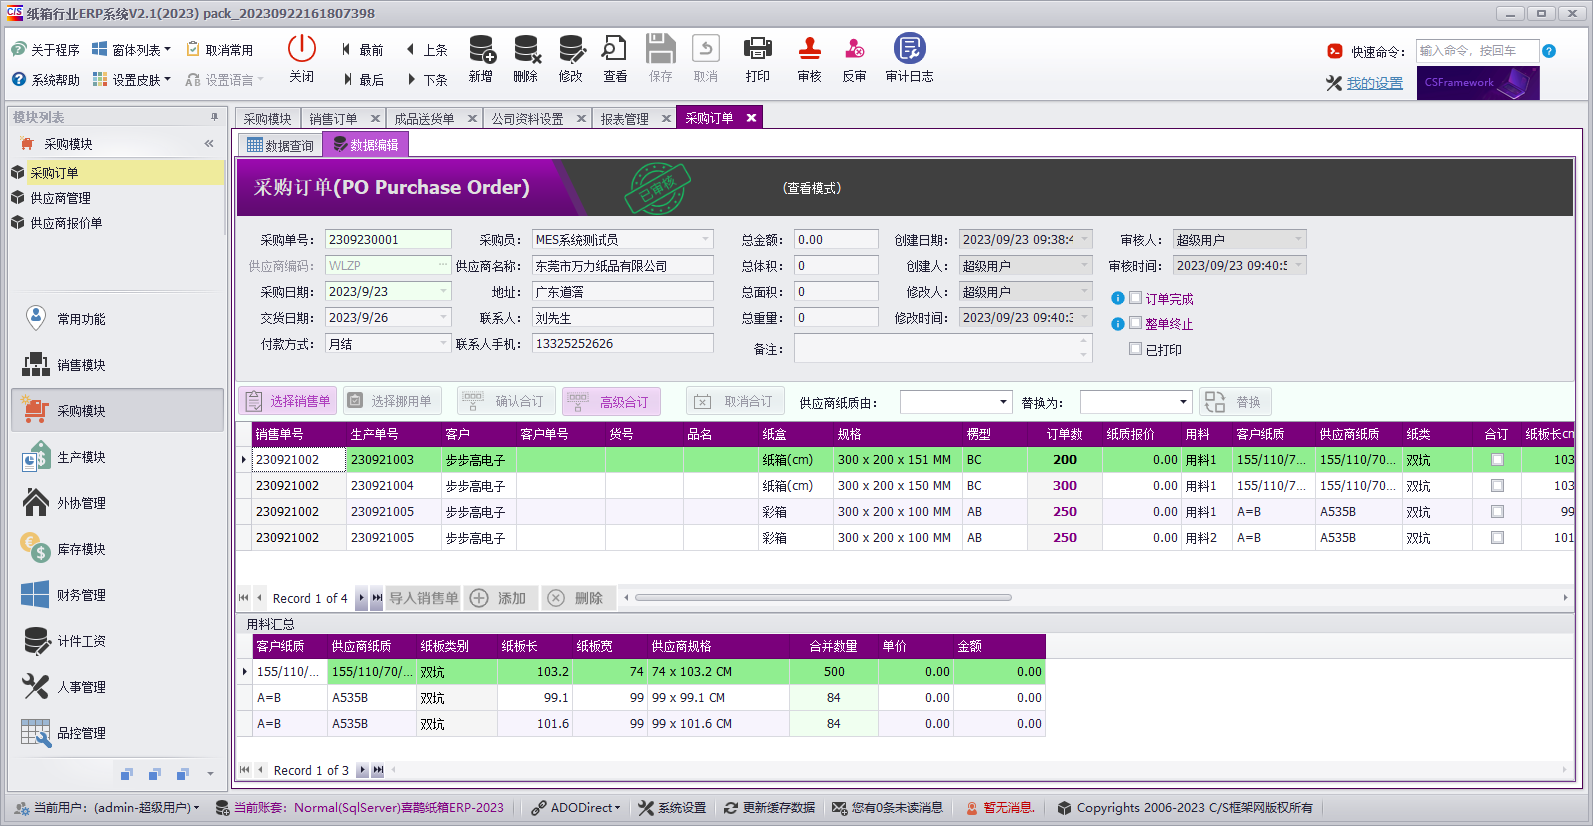
Task: Tick the 已打印 checkbox
Action: point(1136,349)
